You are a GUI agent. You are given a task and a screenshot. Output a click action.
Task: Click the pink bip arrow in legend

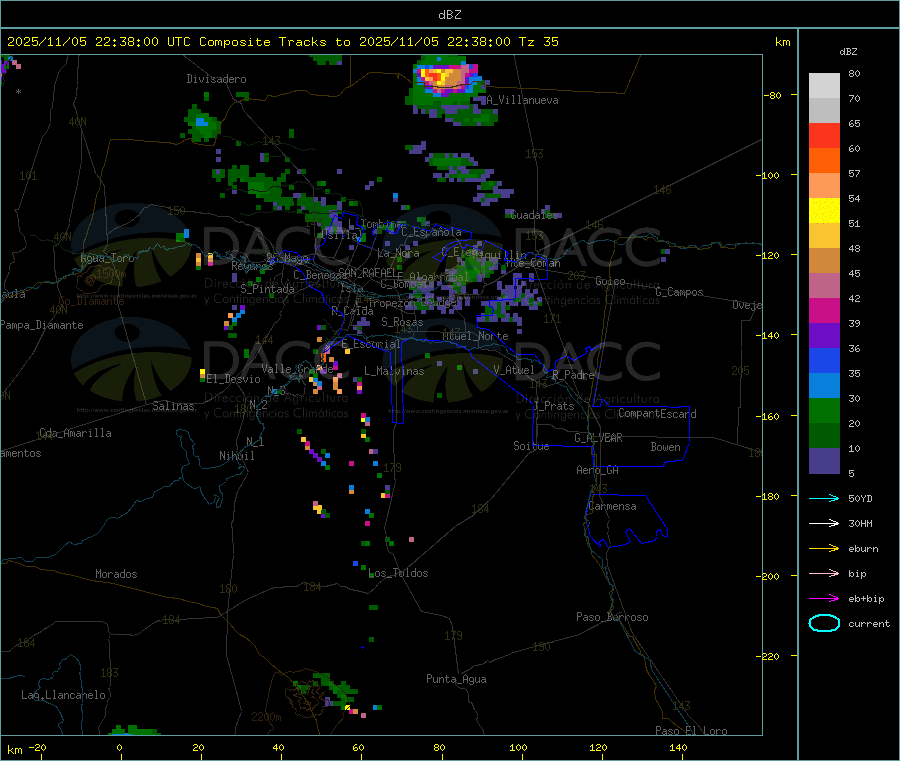[824, 573]
